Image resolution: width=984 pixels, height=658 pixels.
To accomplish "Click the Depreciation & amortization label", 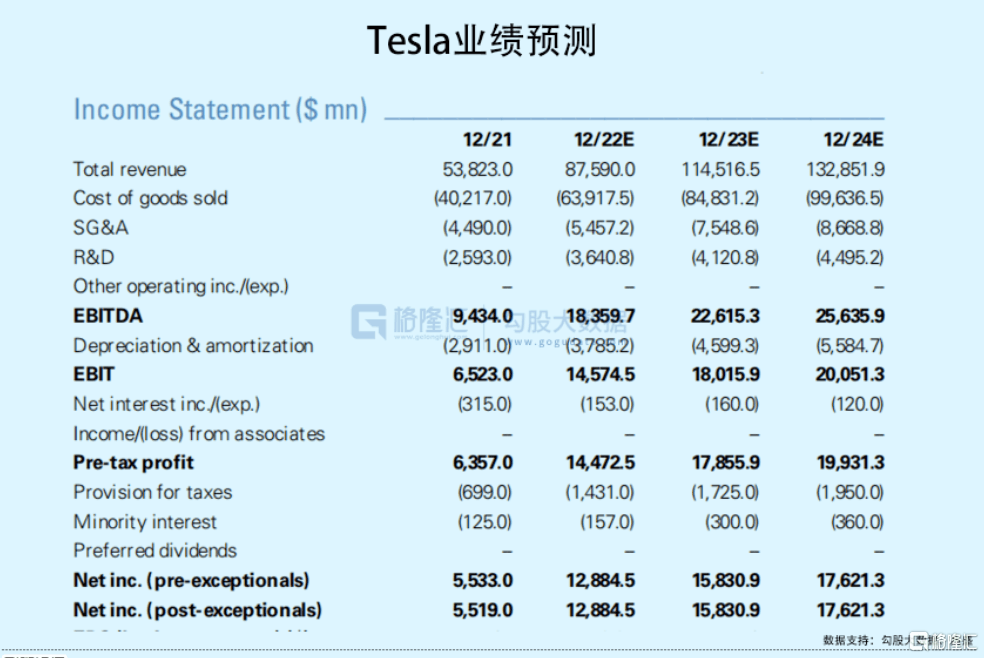I will (193, 346).
